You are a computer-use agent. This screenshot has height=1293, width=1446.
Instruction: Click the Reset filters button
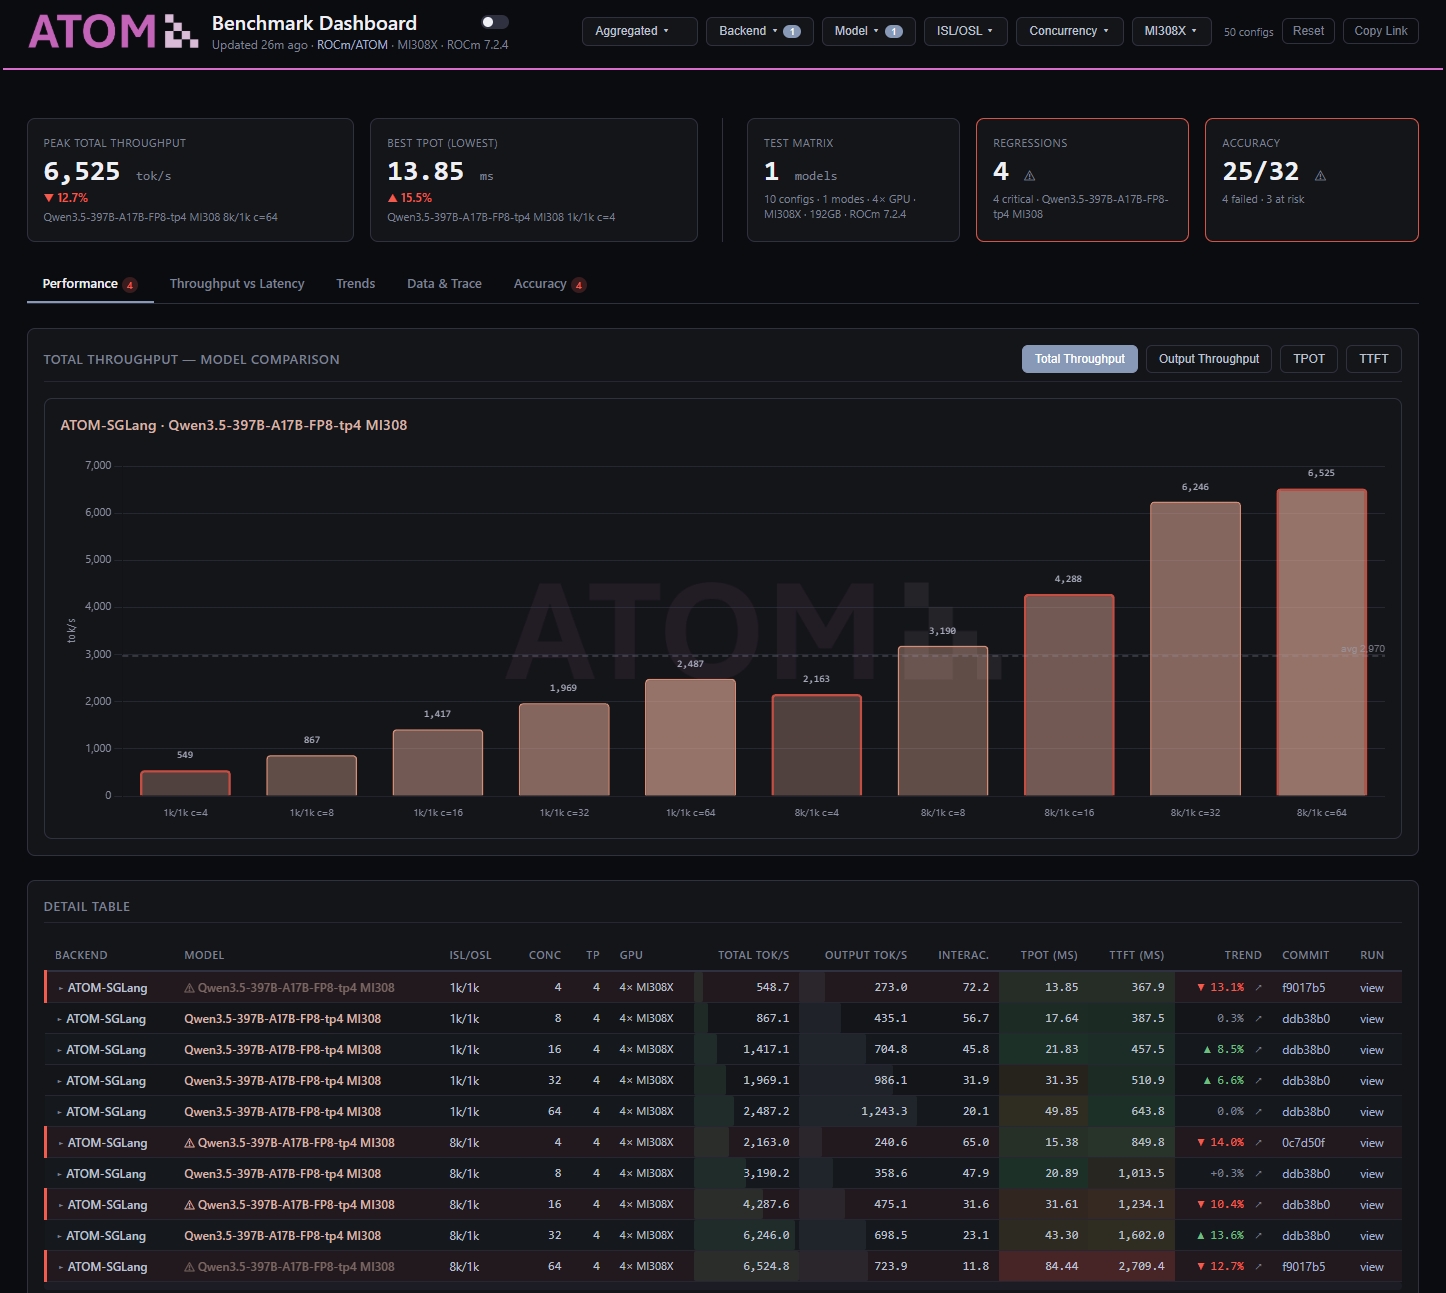pos(1308,31)
